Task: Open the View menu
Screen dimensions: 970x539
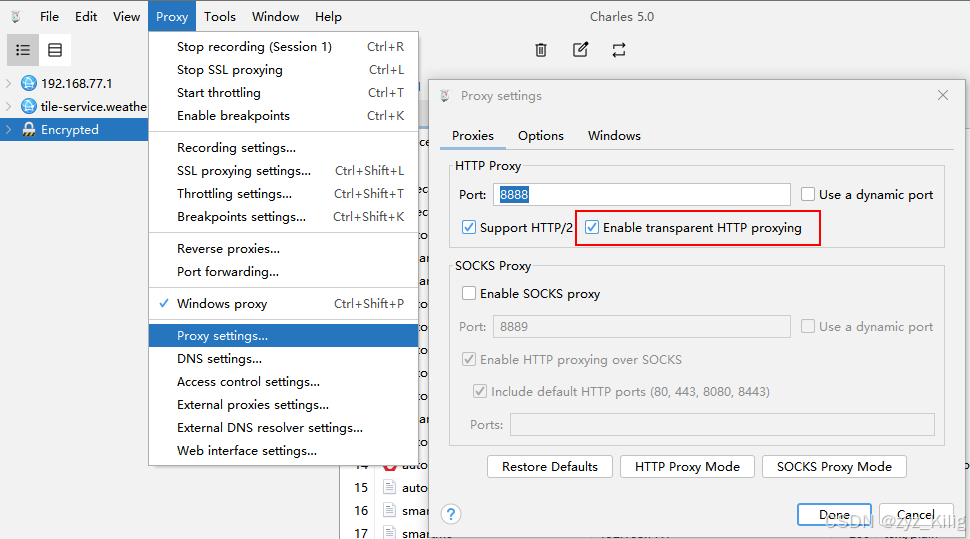Action: (x=126, y=17)
